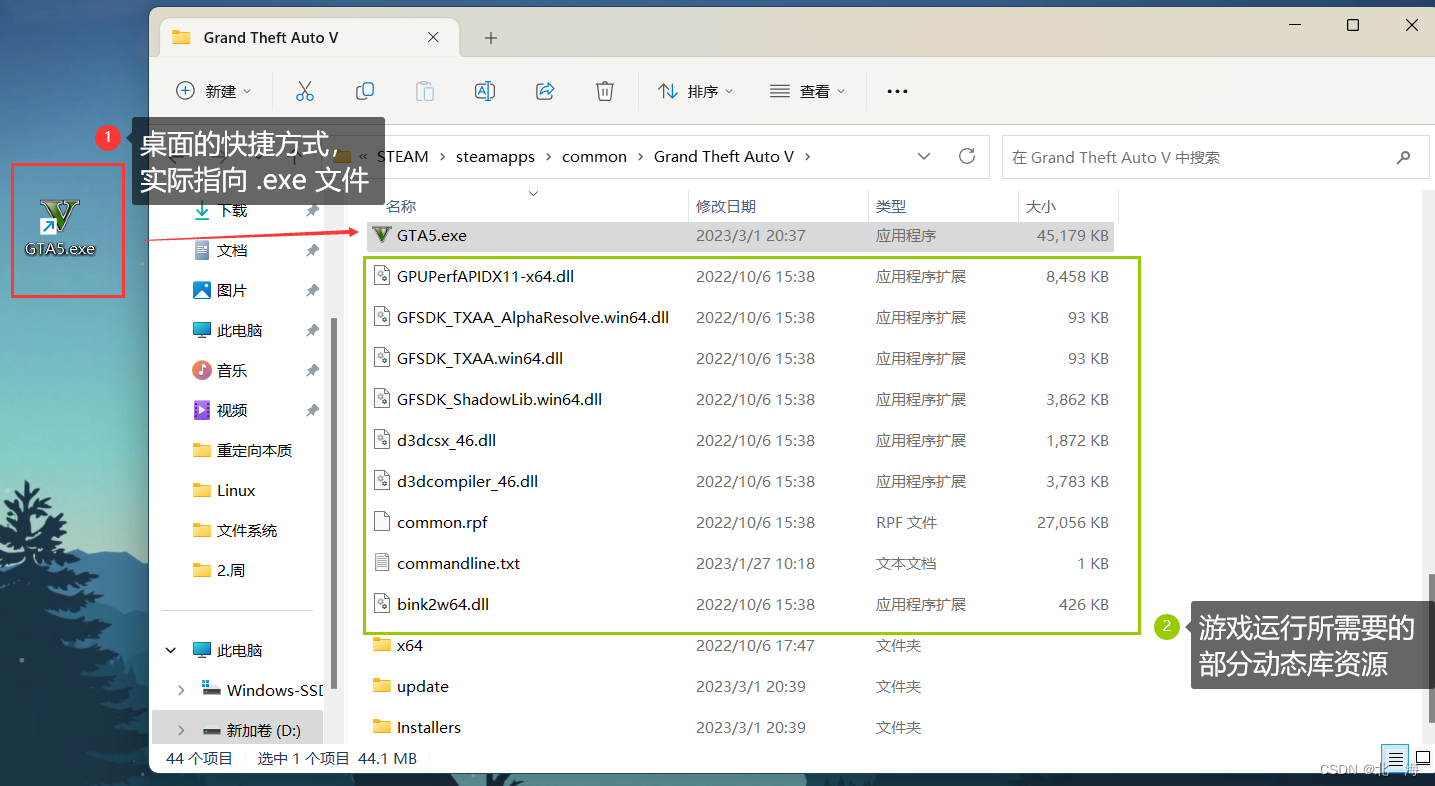Select the GTA5.exe shortcut on the desktop

pyautogui.click(x=60, y=229)
